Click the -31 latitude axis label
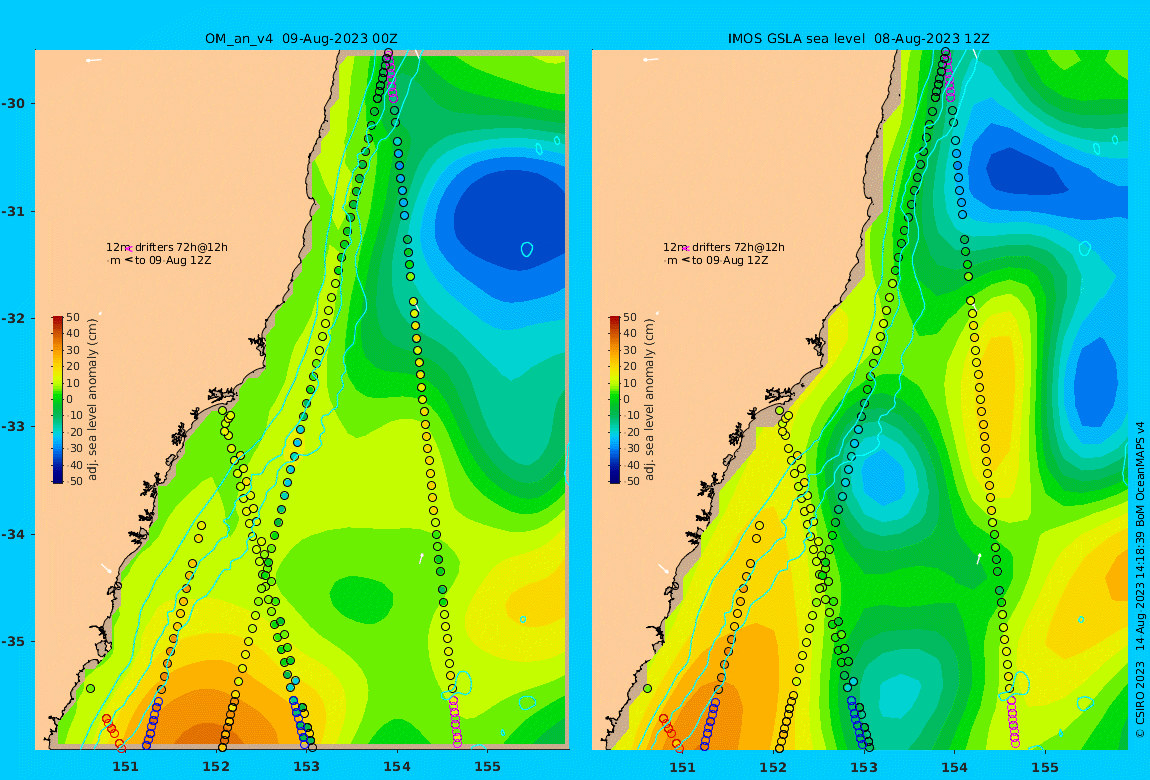The width and height of the screenshot is (1150, 780). pyautogui.click(x=15, y=211)
